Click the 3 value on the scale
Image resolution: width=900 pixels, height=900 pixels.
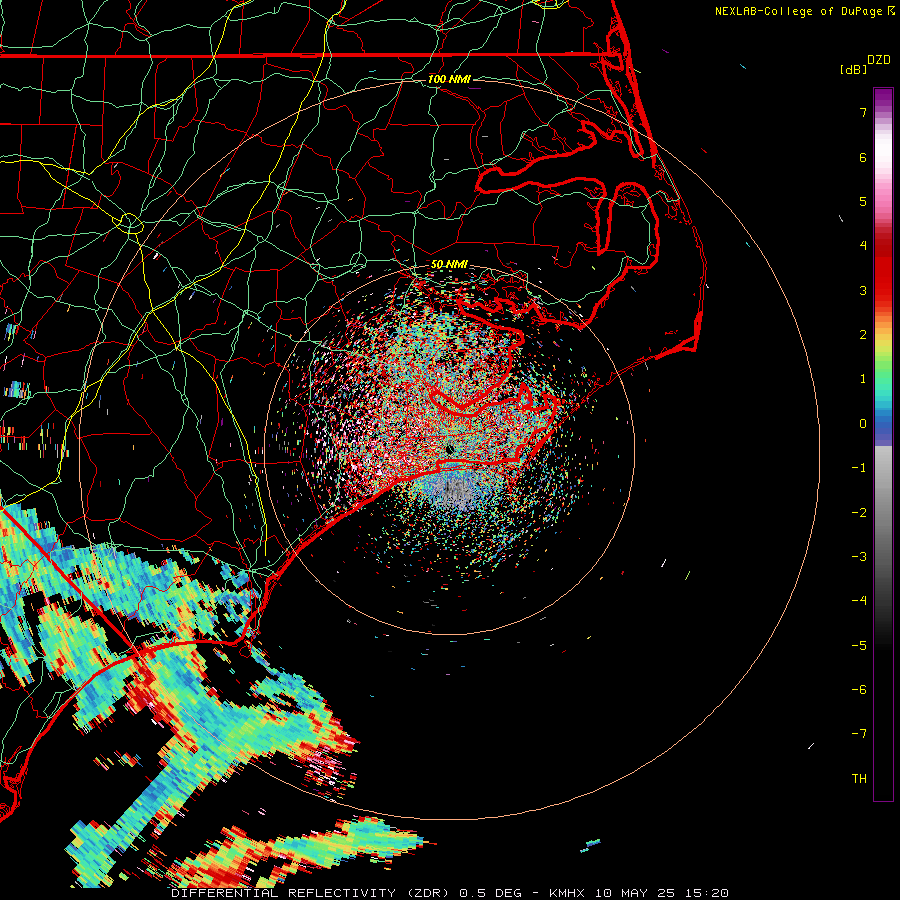863,290
